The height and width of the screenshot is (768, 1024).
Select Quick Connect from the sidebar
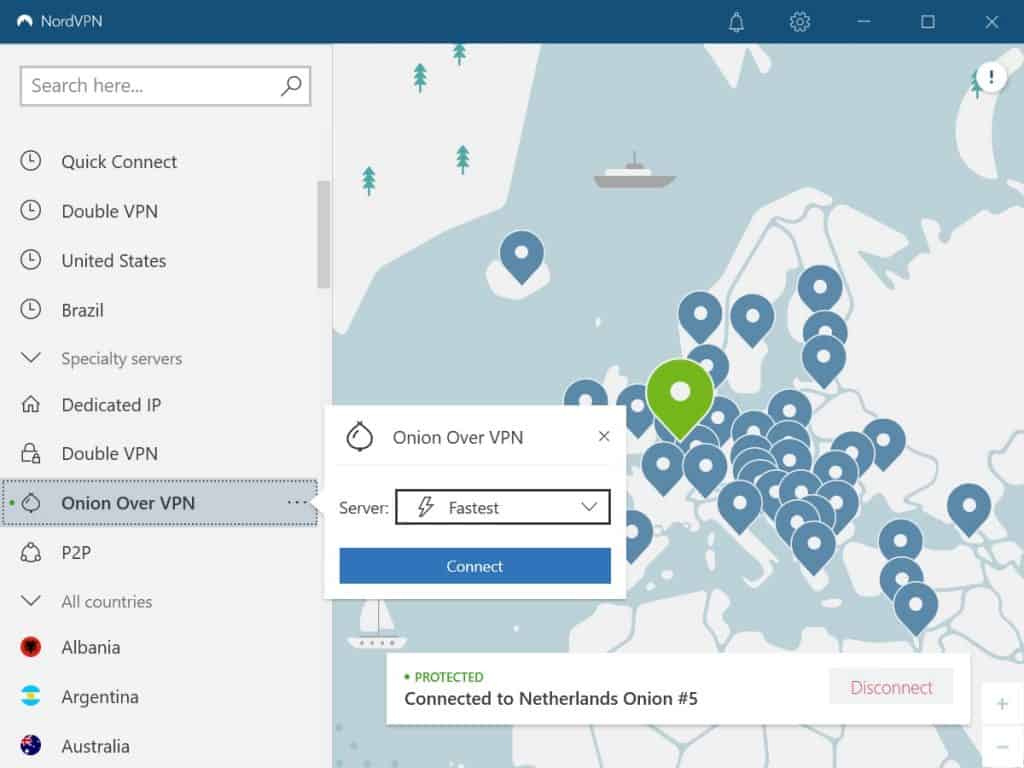119,162
